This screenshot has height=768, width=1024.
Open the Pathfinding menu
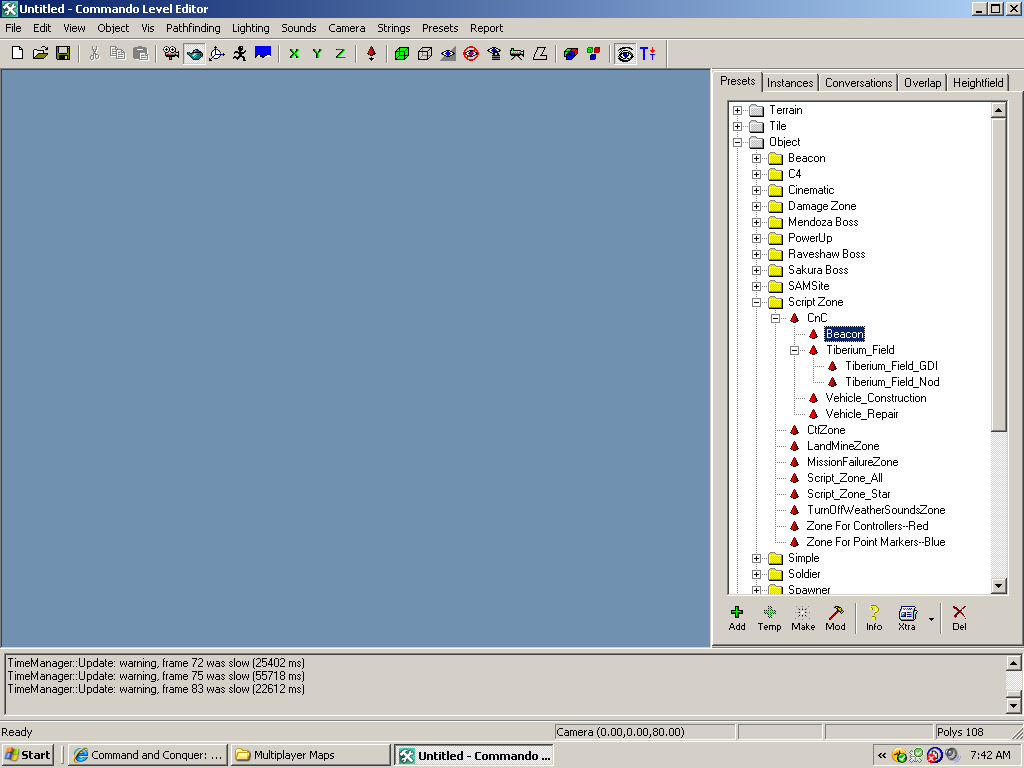pos(193,28)
